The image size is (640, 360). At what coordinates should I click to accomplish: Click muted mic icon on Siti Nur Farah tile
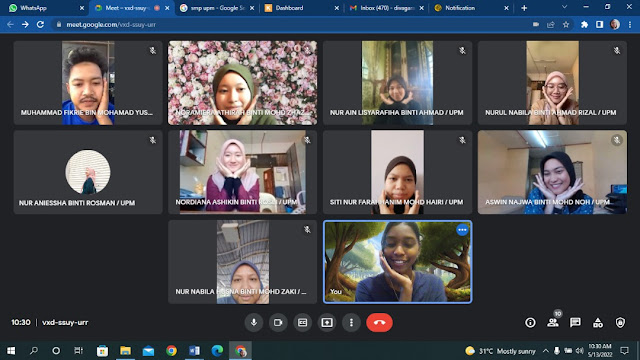(x=462, y=140)
